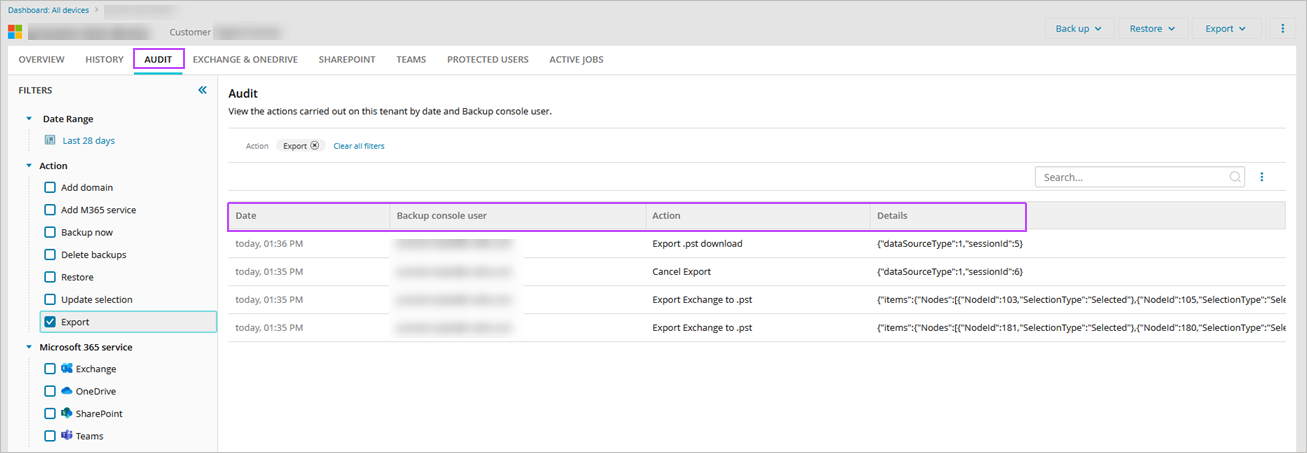Screen dimensions: 1307x453
Task: Collapse the Filters panel with double chevron
Action: coord(202,90)
